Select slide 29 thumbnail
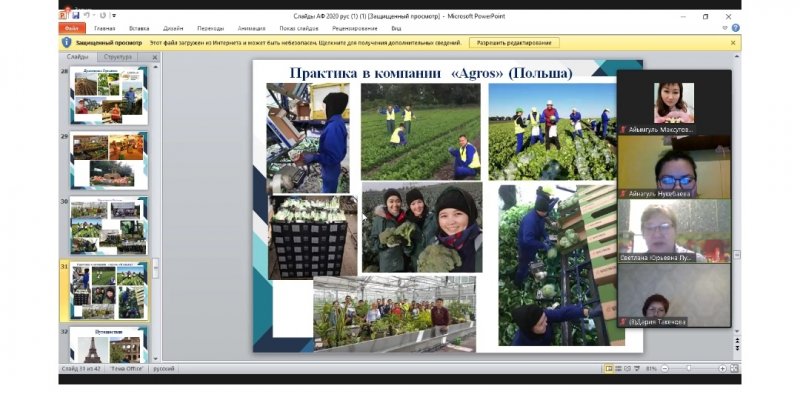This screenshot has height=400, width=800. 109,161
